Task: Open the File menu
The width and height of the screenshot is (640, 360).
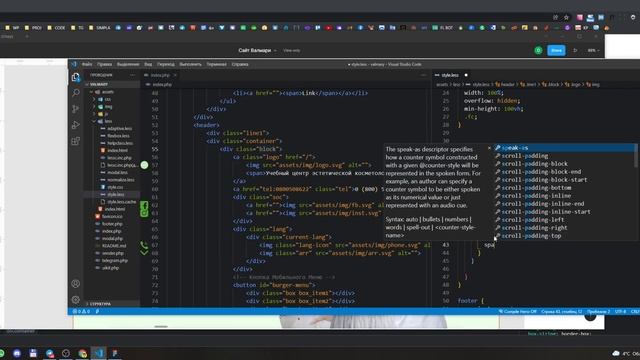Action: (x=87, y=64)
